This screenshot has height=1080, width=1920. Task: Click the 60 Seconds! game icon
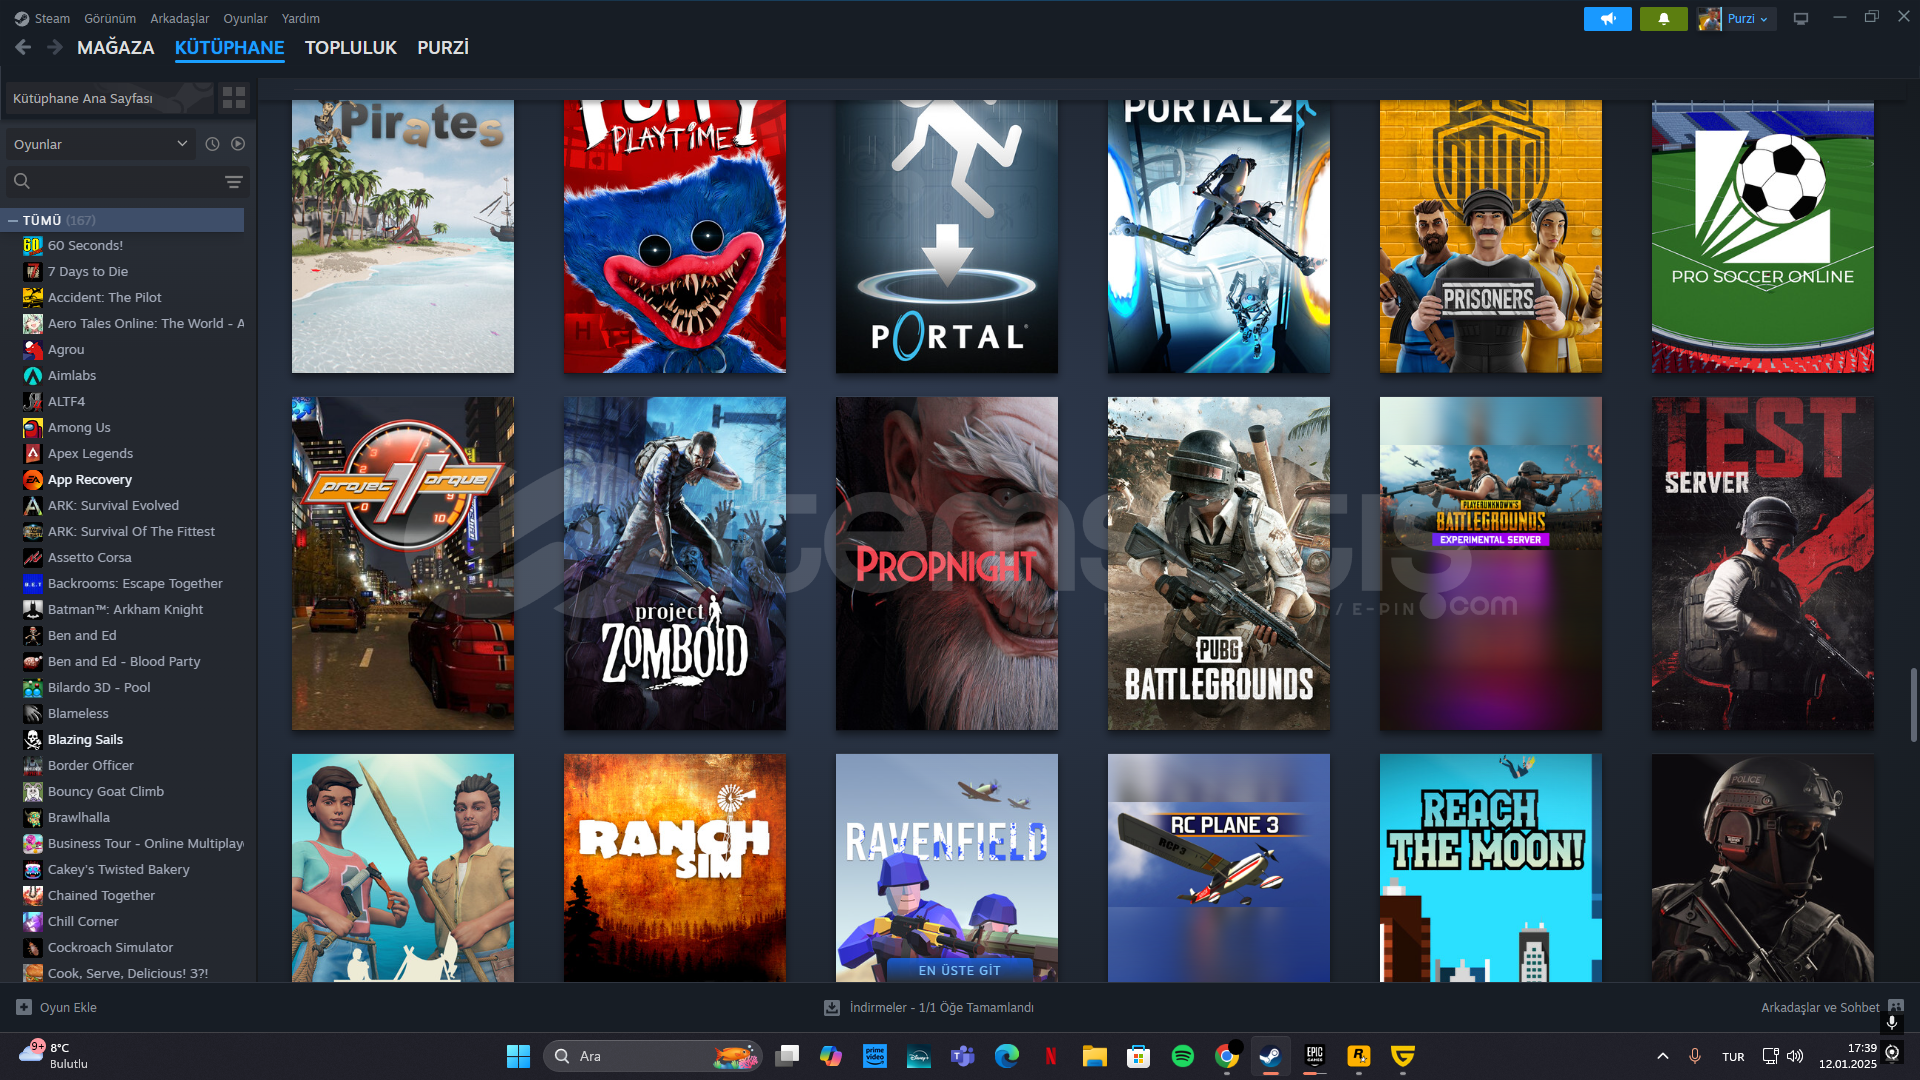pyautogui.click(x=33, y=245)
